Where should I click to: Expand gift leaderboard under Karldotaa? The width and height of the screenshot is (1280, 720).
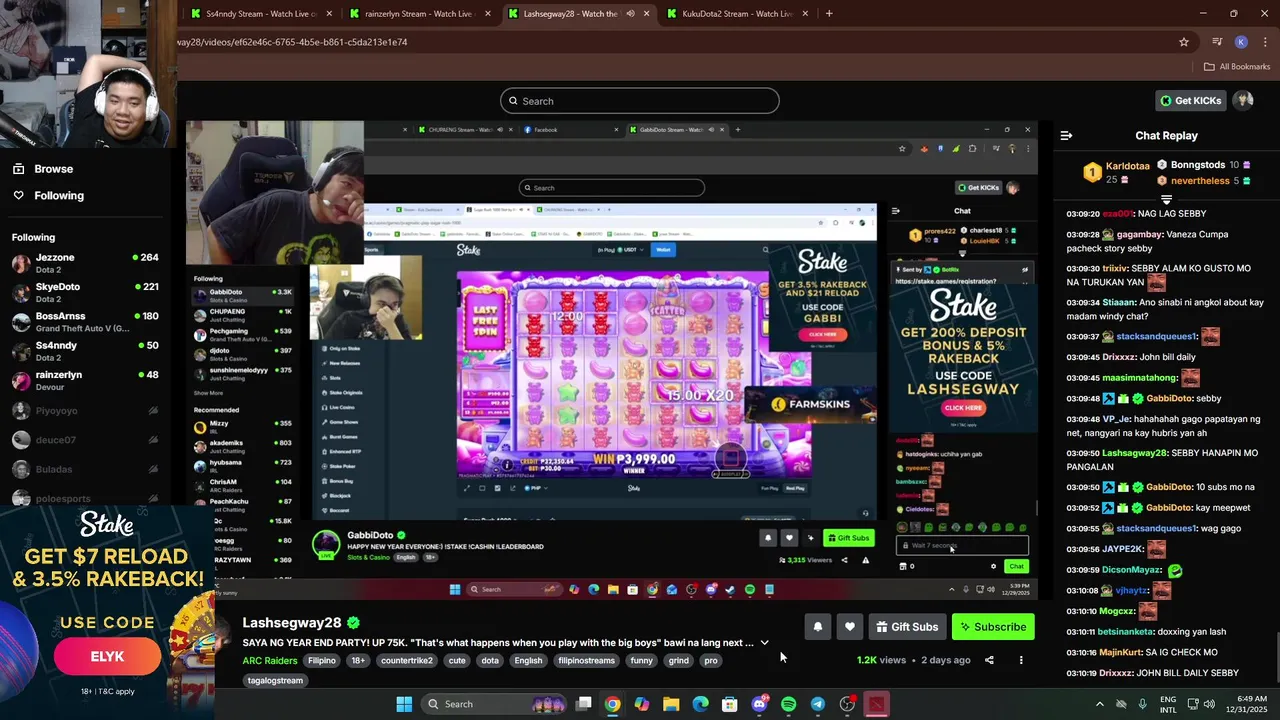(1166, 199)
